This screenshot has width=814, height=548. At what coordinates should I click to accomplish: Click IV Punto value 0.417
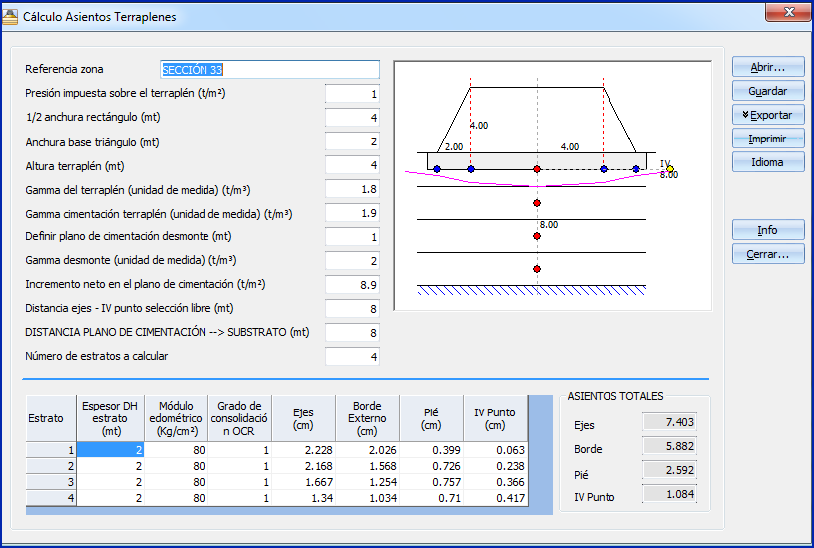point(496,498)
